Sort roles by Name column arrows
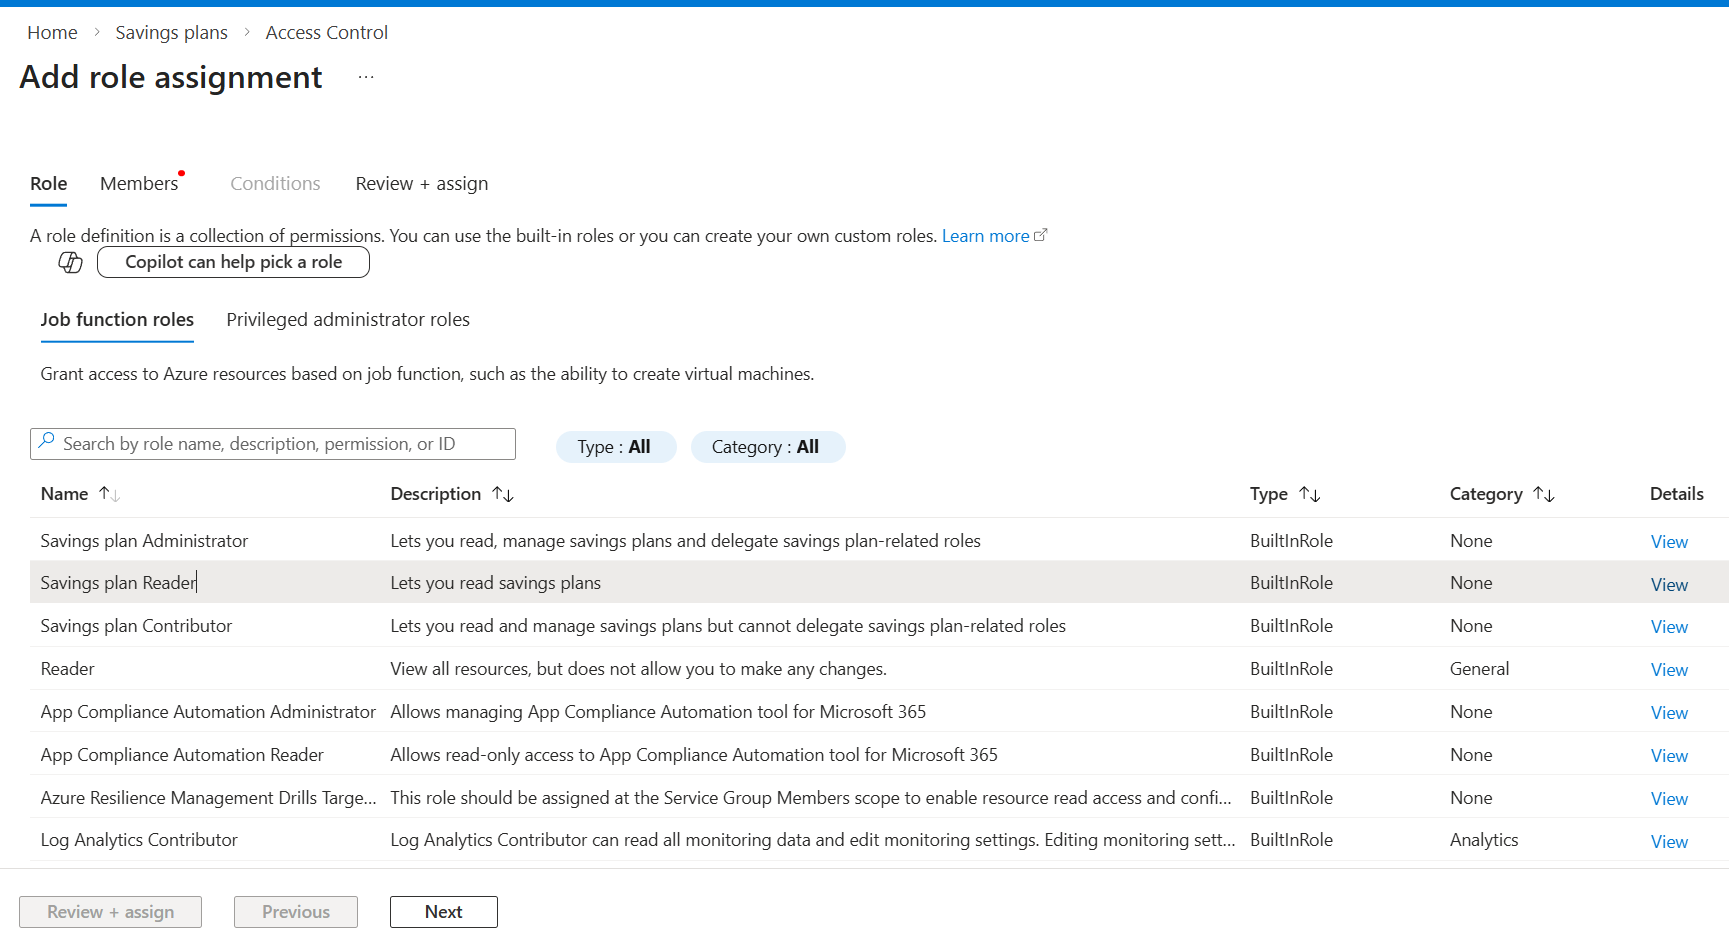 109,494
